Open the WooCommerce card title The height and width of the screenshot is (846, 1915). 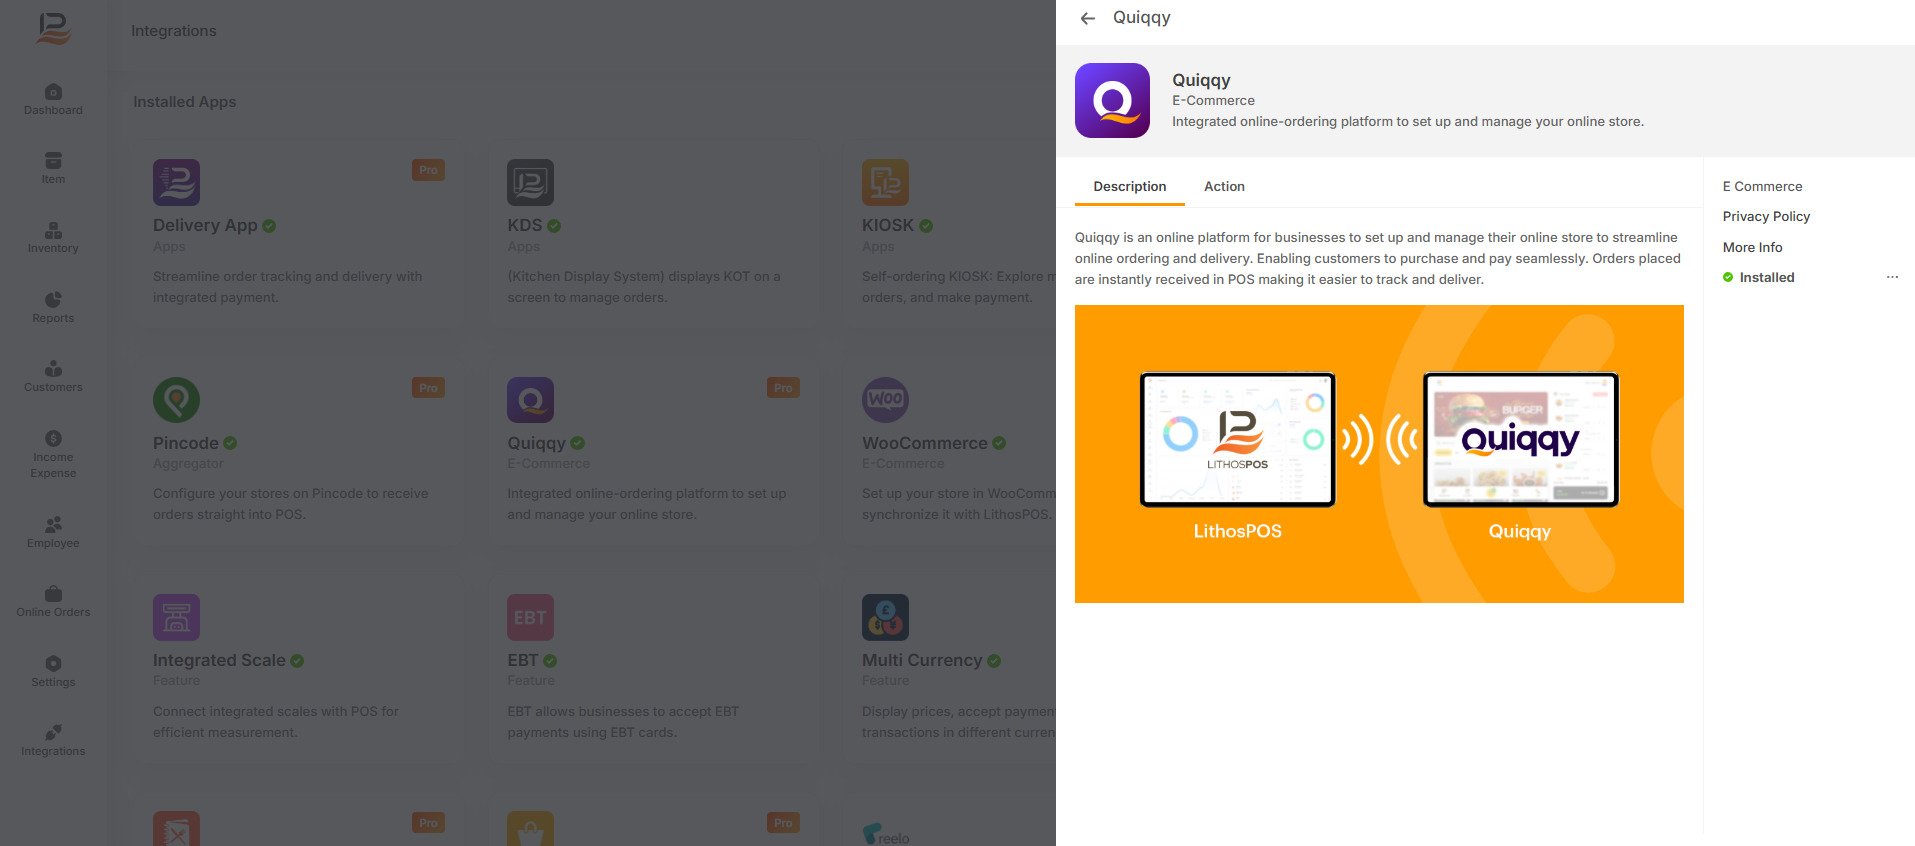point(924,443)
